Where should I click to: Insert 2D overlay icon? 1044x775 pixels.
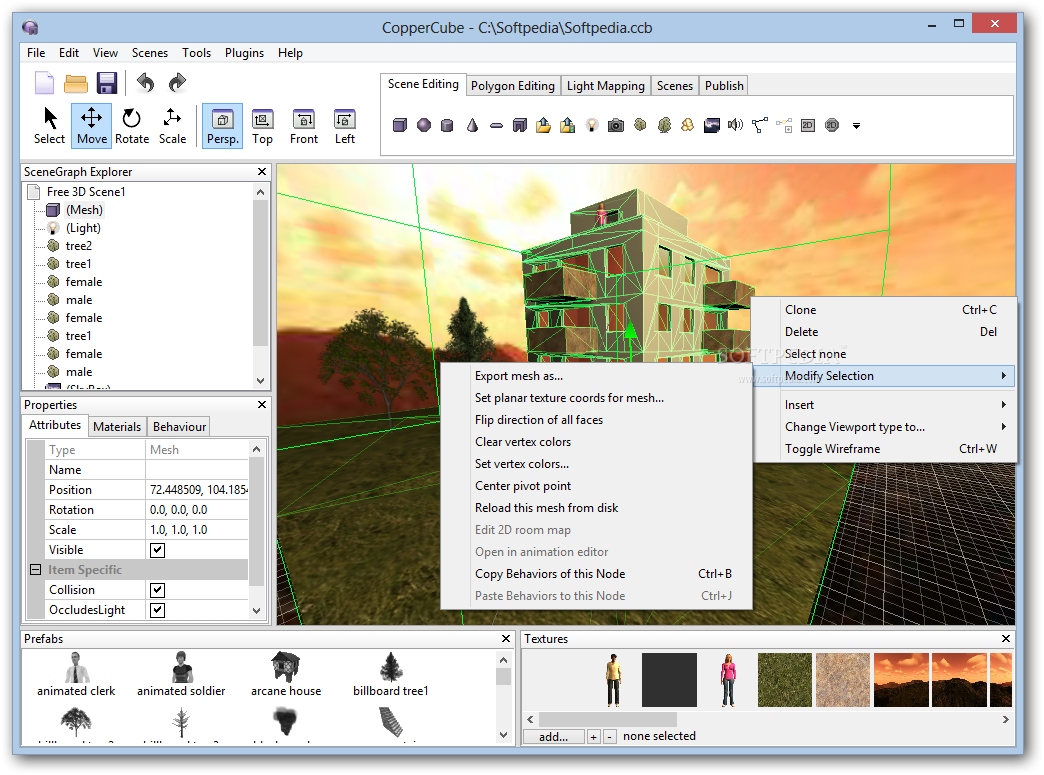point(808,125)
